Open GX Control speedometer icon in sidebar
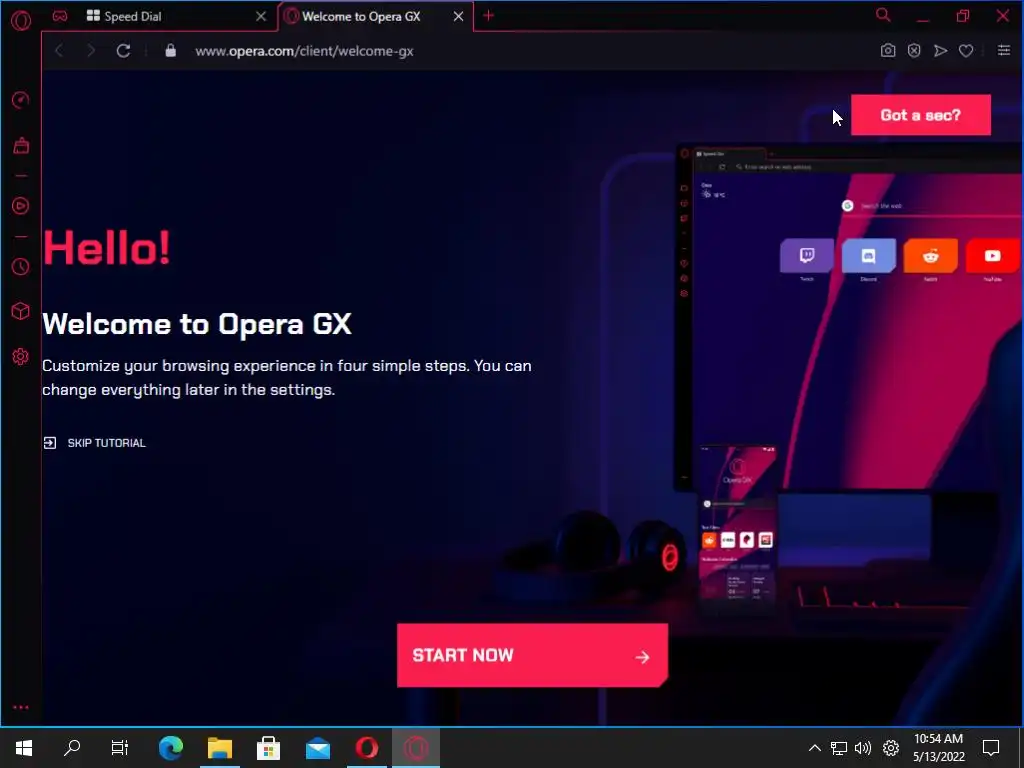The height and width of the screenshot is (768, 1024). tap(21, 100)
